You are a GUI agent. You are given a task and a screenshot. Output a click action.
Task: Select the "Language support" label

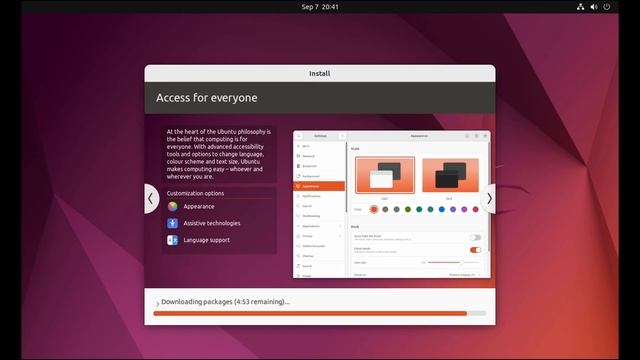[207, 240]
